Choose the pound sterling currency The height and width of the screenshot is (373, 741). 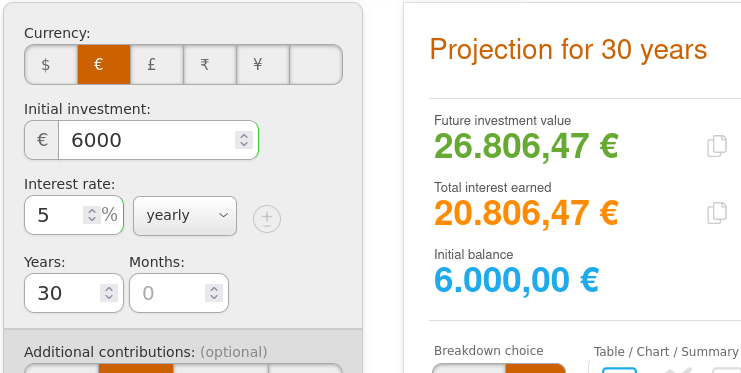[x=157, y=65]
